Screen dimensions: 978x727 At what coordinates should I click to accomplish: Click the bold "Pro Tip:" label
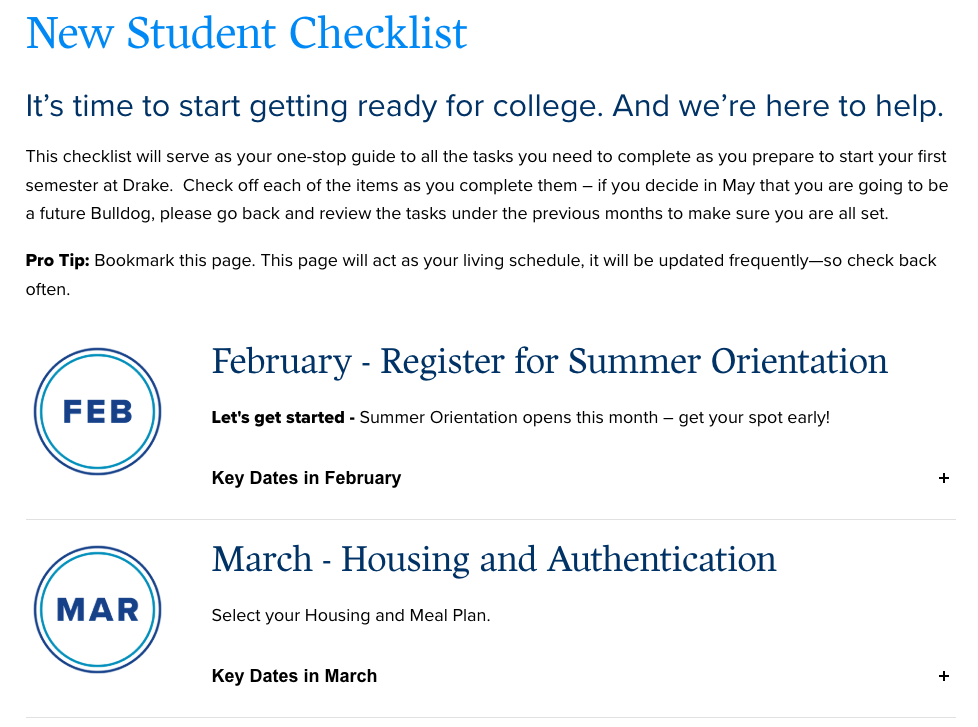pyautogui.click(x=57, y=261)
